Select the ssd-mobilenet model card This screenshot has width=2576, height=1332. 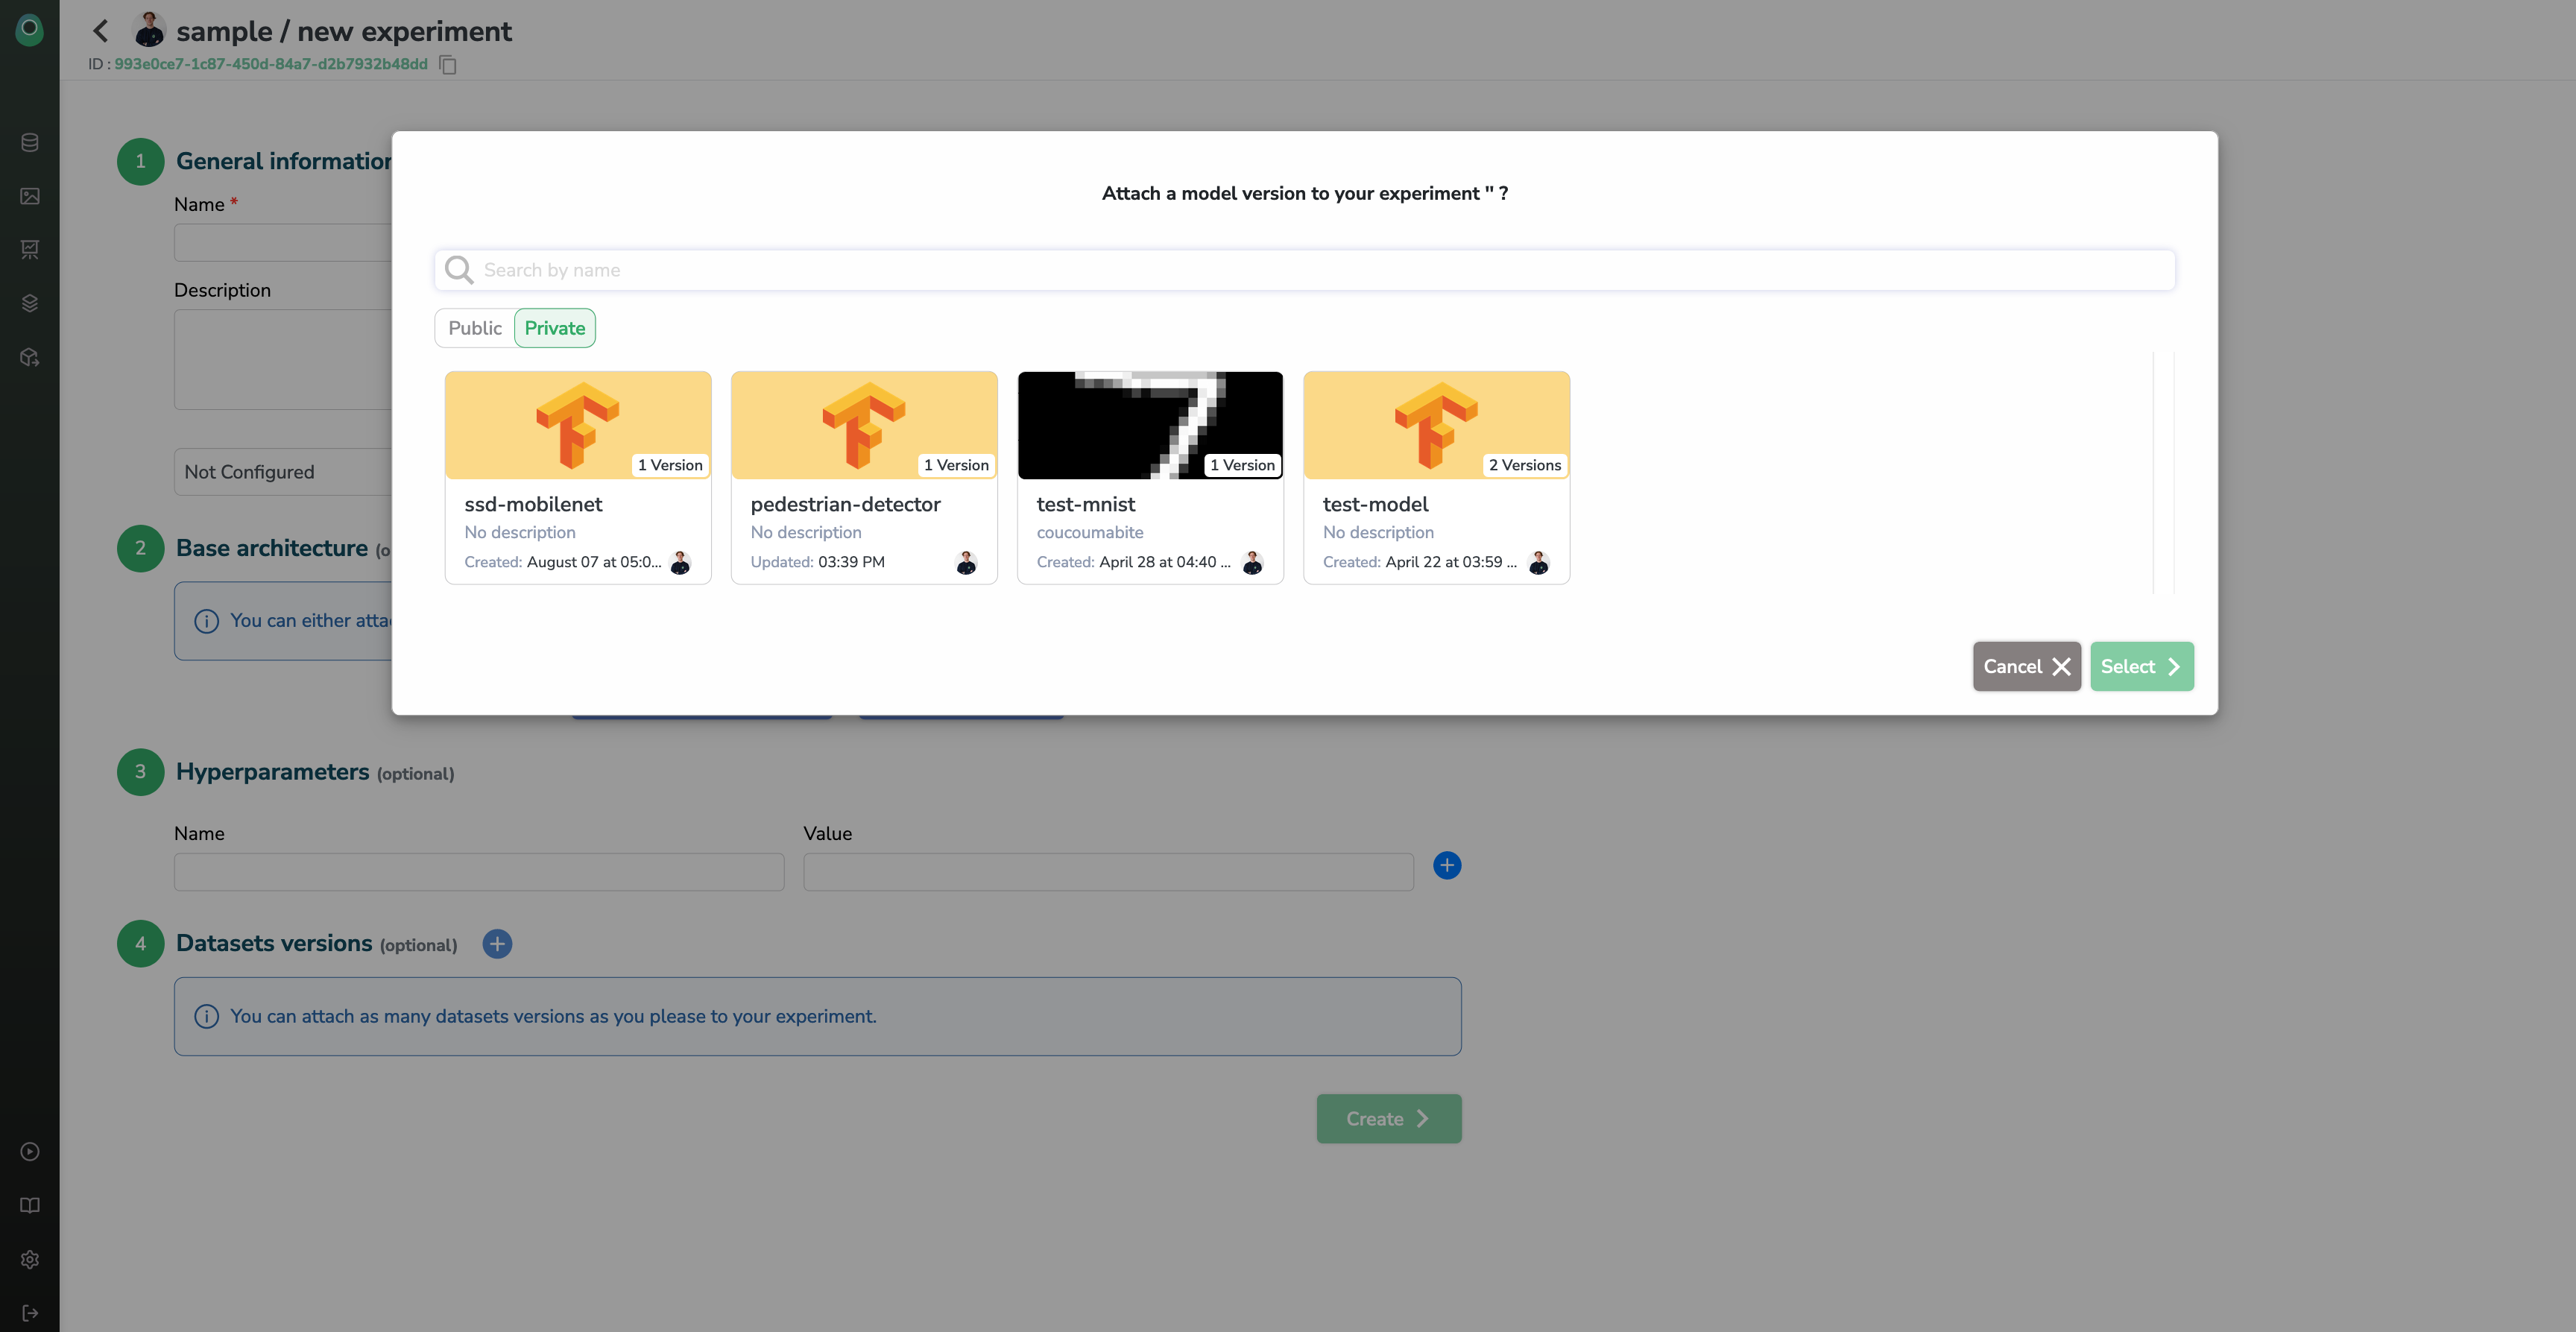click(578, 478)
